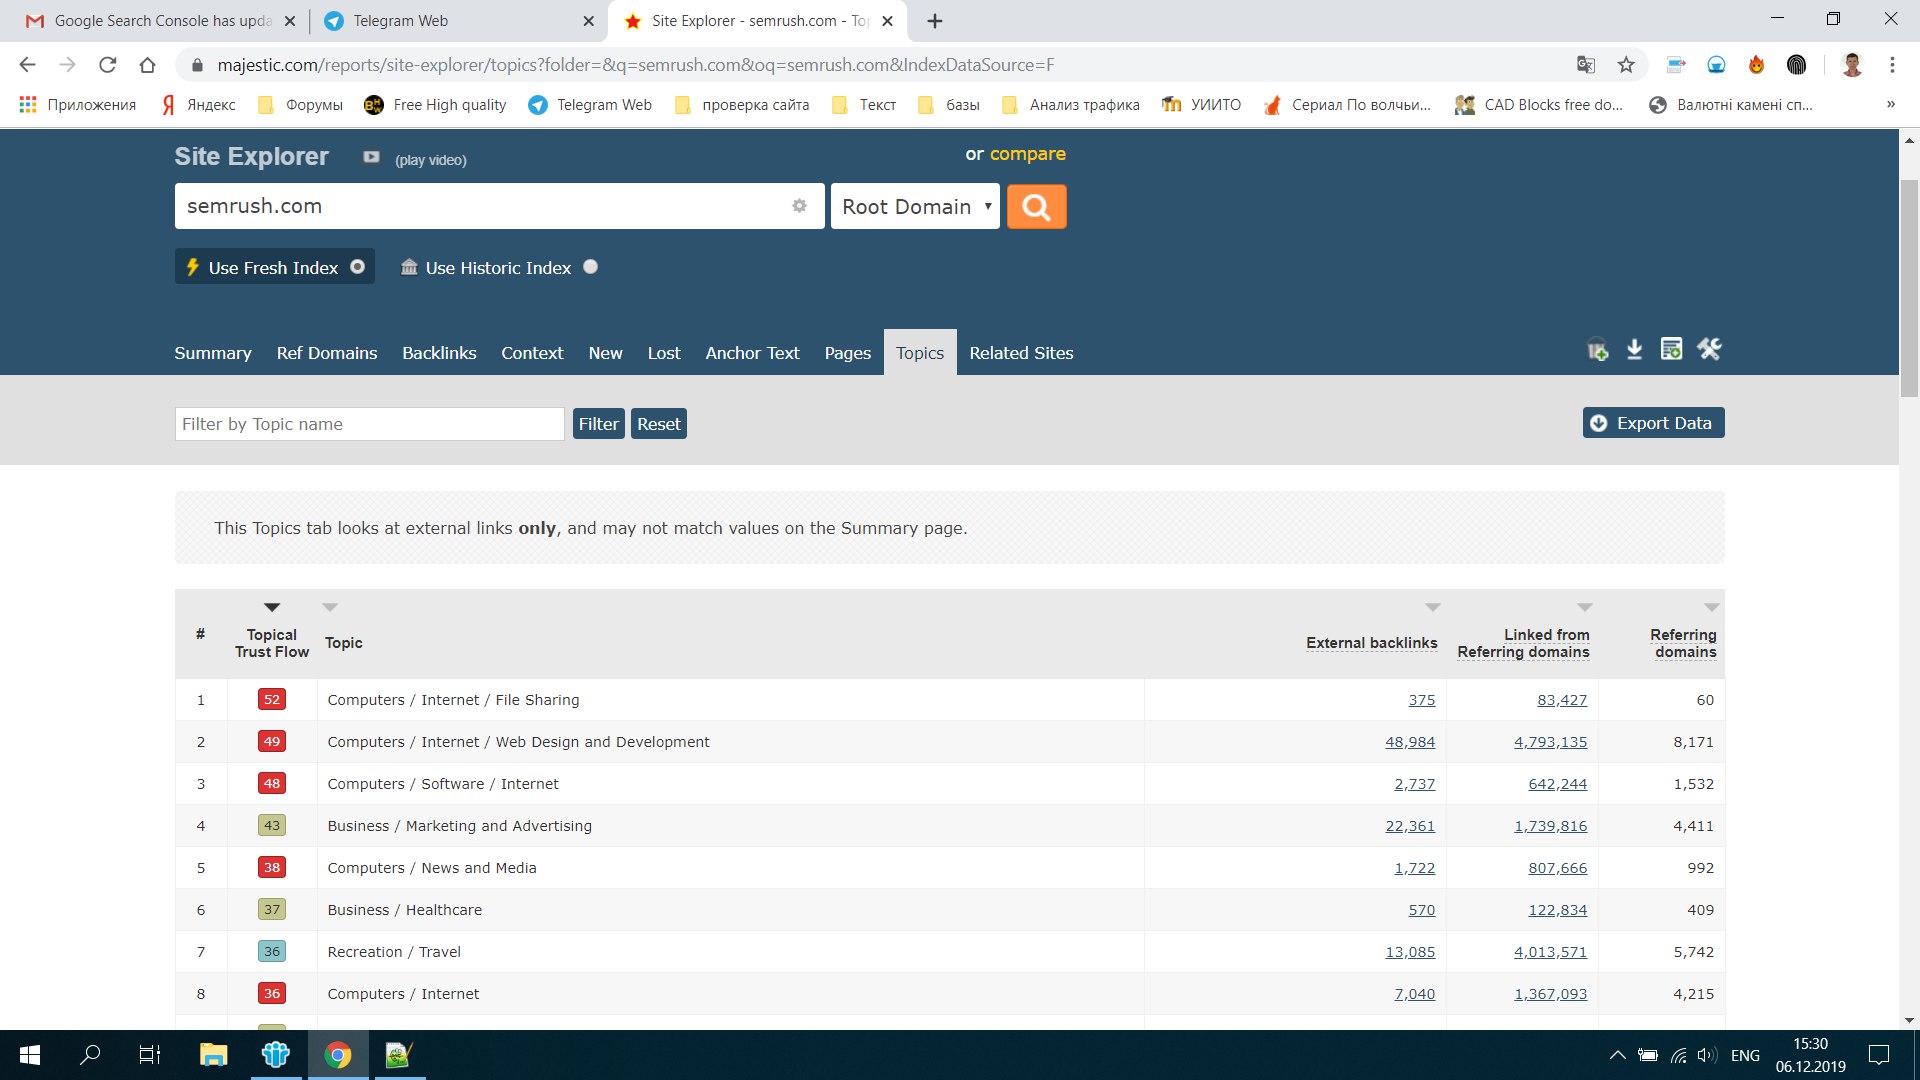Image resolution: width=1920 pixels, height=1080 pixels.
Task: Open the 13,085 external backlinks link
Action: 1410,952
